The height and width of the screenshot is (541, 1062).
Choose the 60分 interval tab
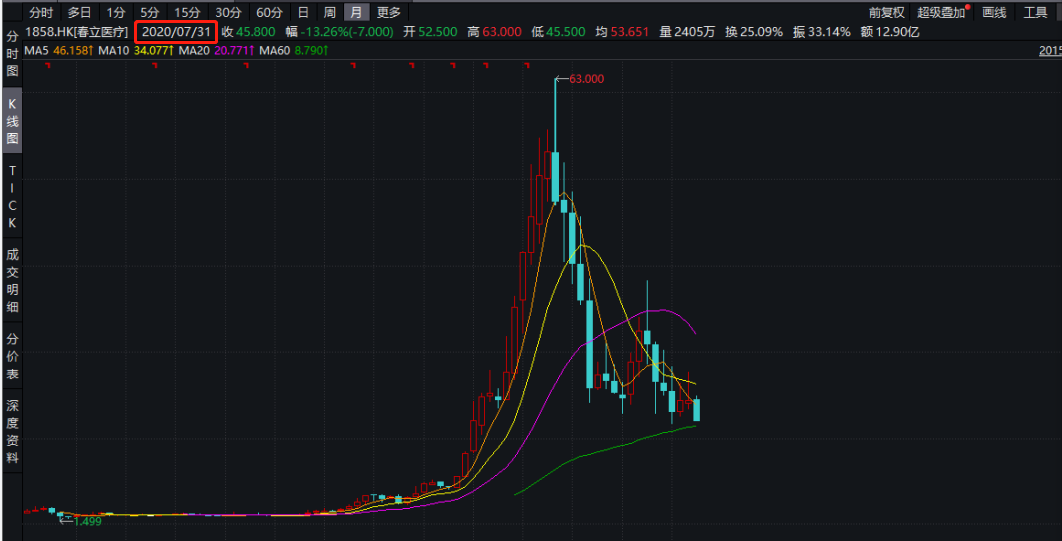(269, 12)
